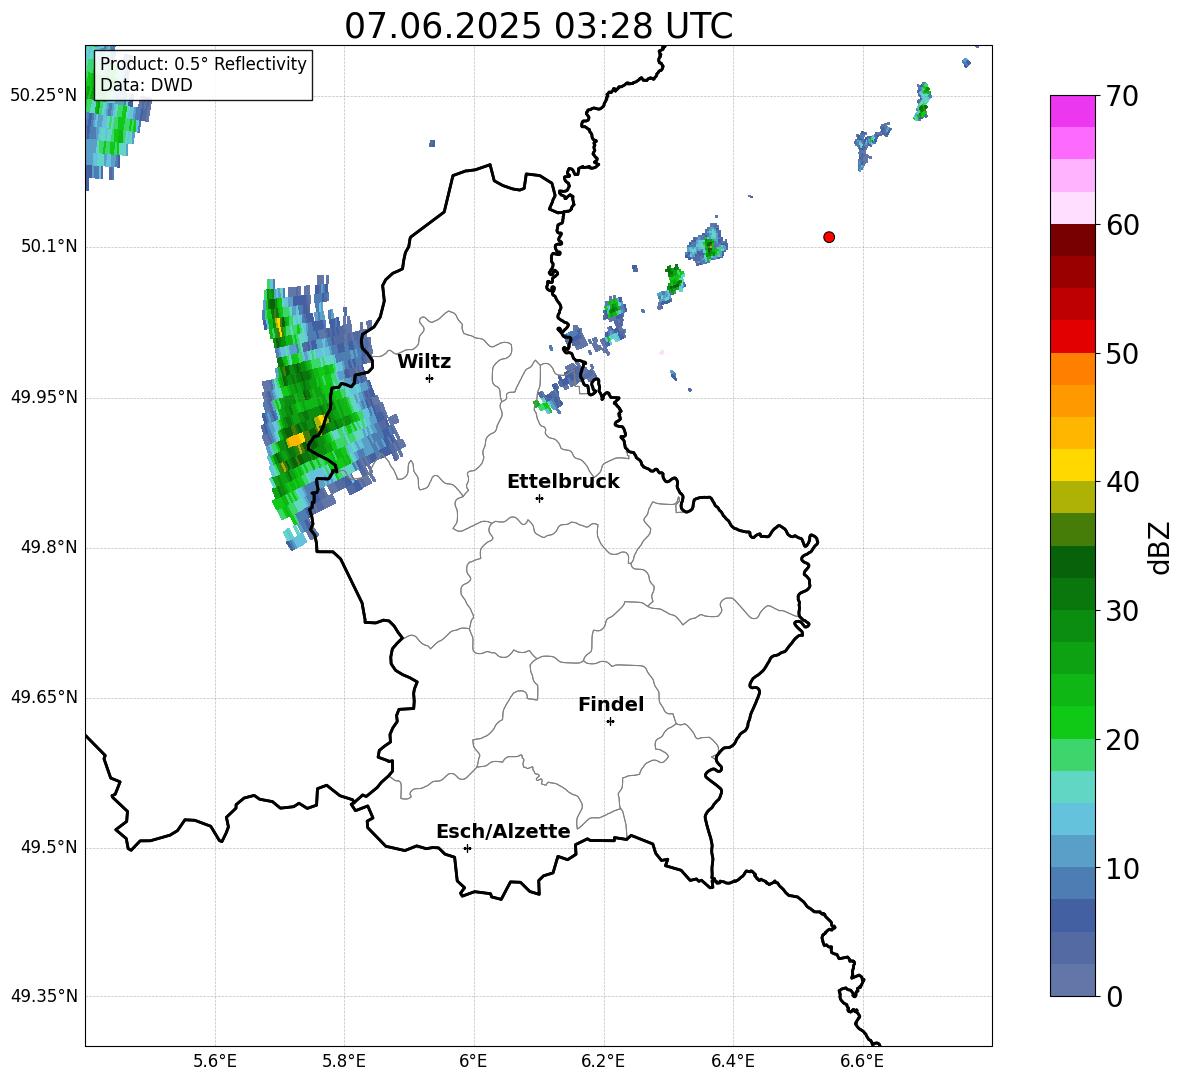Click the 50.25°N latitude label
The height and width of the screenshot is (1081, 1184).
44,96
